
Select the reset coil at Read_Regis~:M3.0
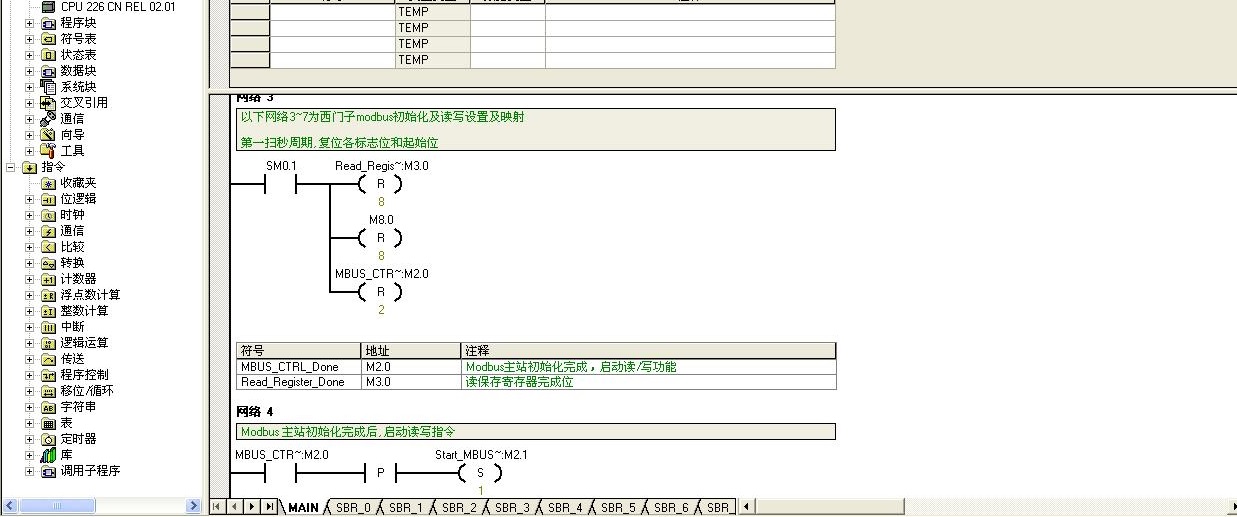pyautogui.click(x=381, y=184)
